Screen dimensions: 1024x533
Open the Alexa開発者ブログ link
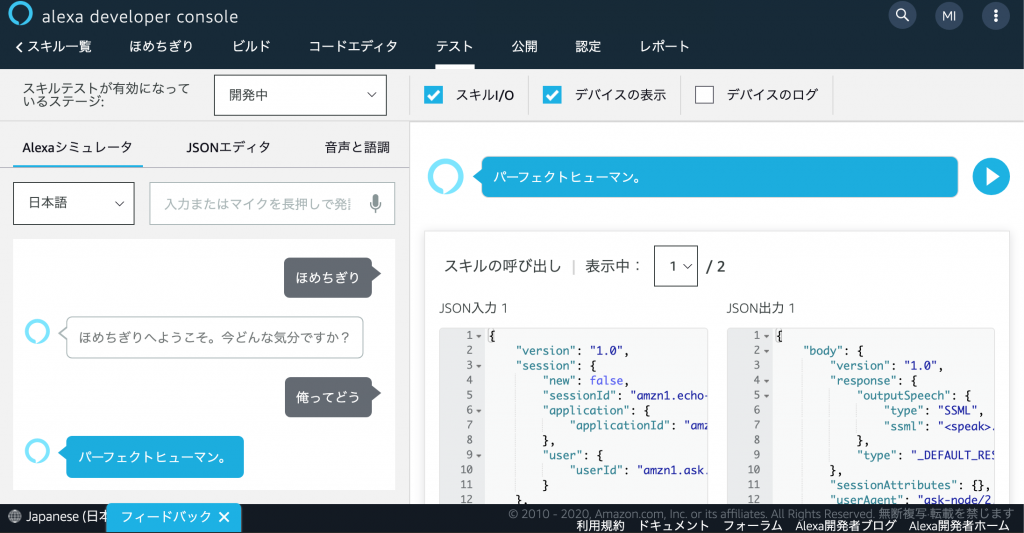[x=846, y=526]
